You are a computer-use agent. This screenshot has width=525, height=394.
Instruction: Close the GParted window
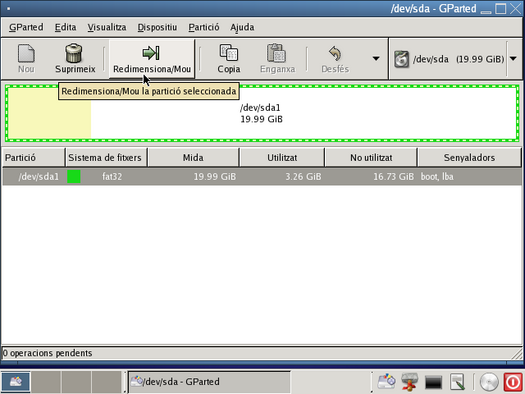pyautogui.click(x=516, y=8)
